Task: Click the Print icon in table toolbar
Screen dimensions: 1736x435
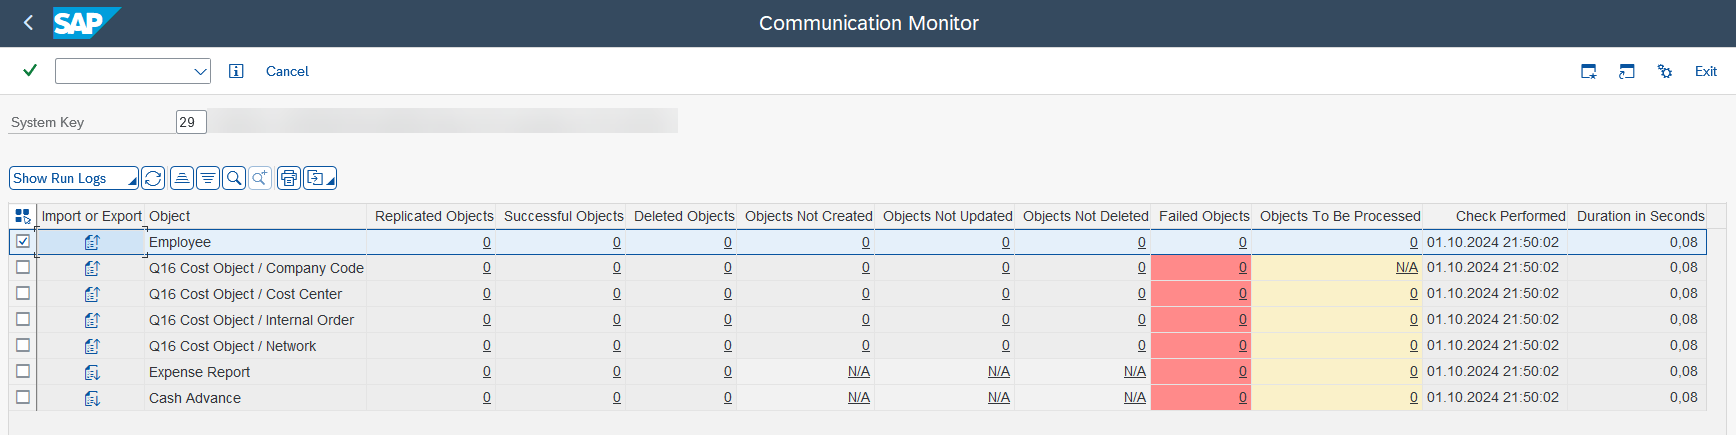Action: [289, 178]
